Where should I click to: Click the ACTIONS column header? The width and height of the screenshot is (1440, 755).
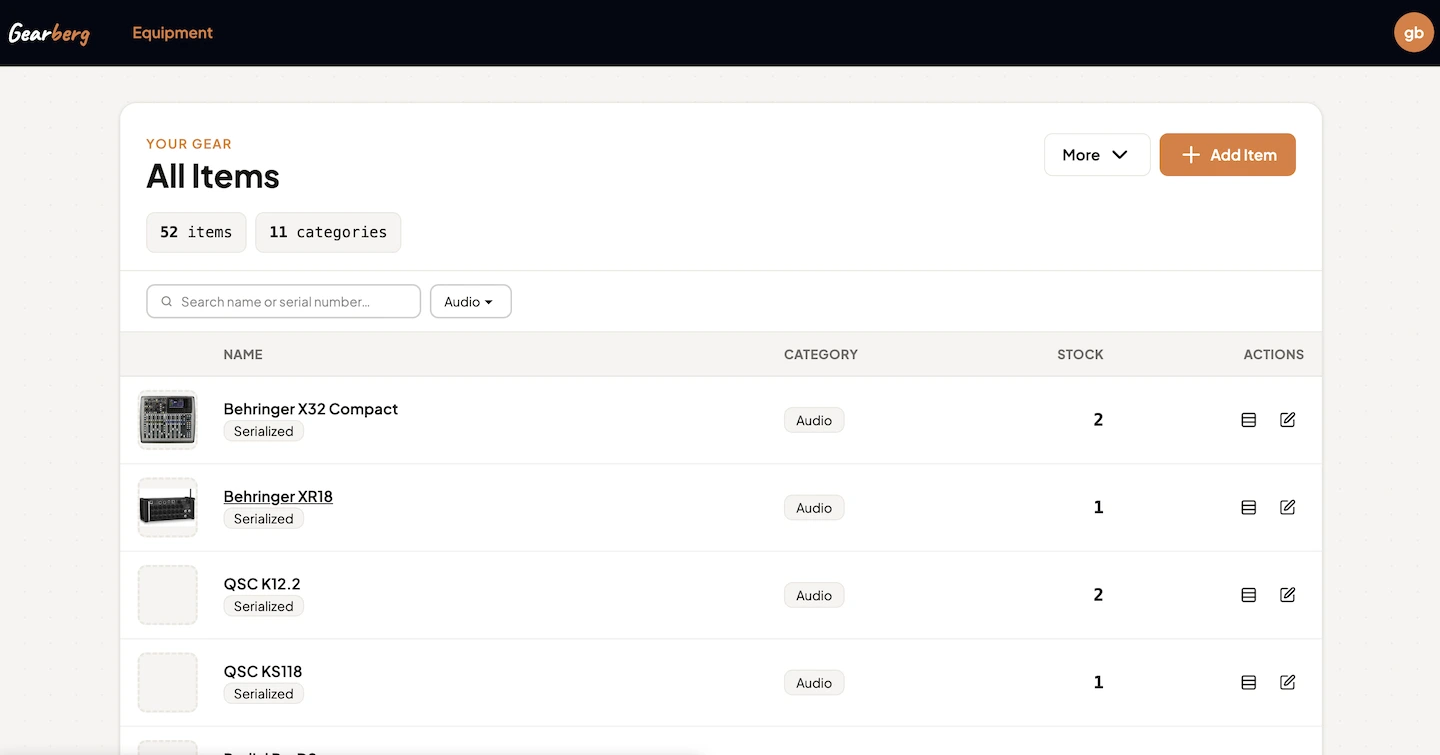pos(1274,354)
